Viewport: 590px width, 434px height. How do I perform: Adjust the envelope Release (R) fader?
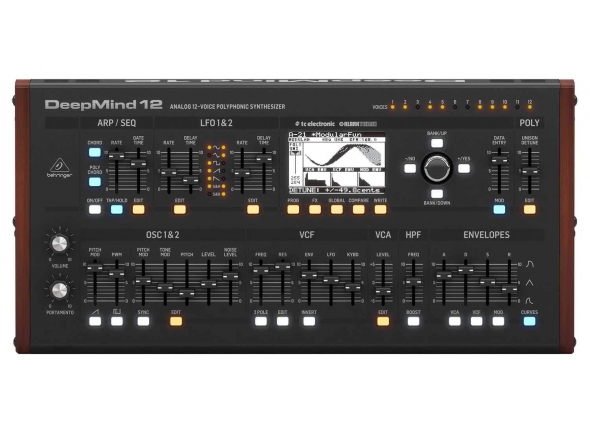[x=509, y=289]
